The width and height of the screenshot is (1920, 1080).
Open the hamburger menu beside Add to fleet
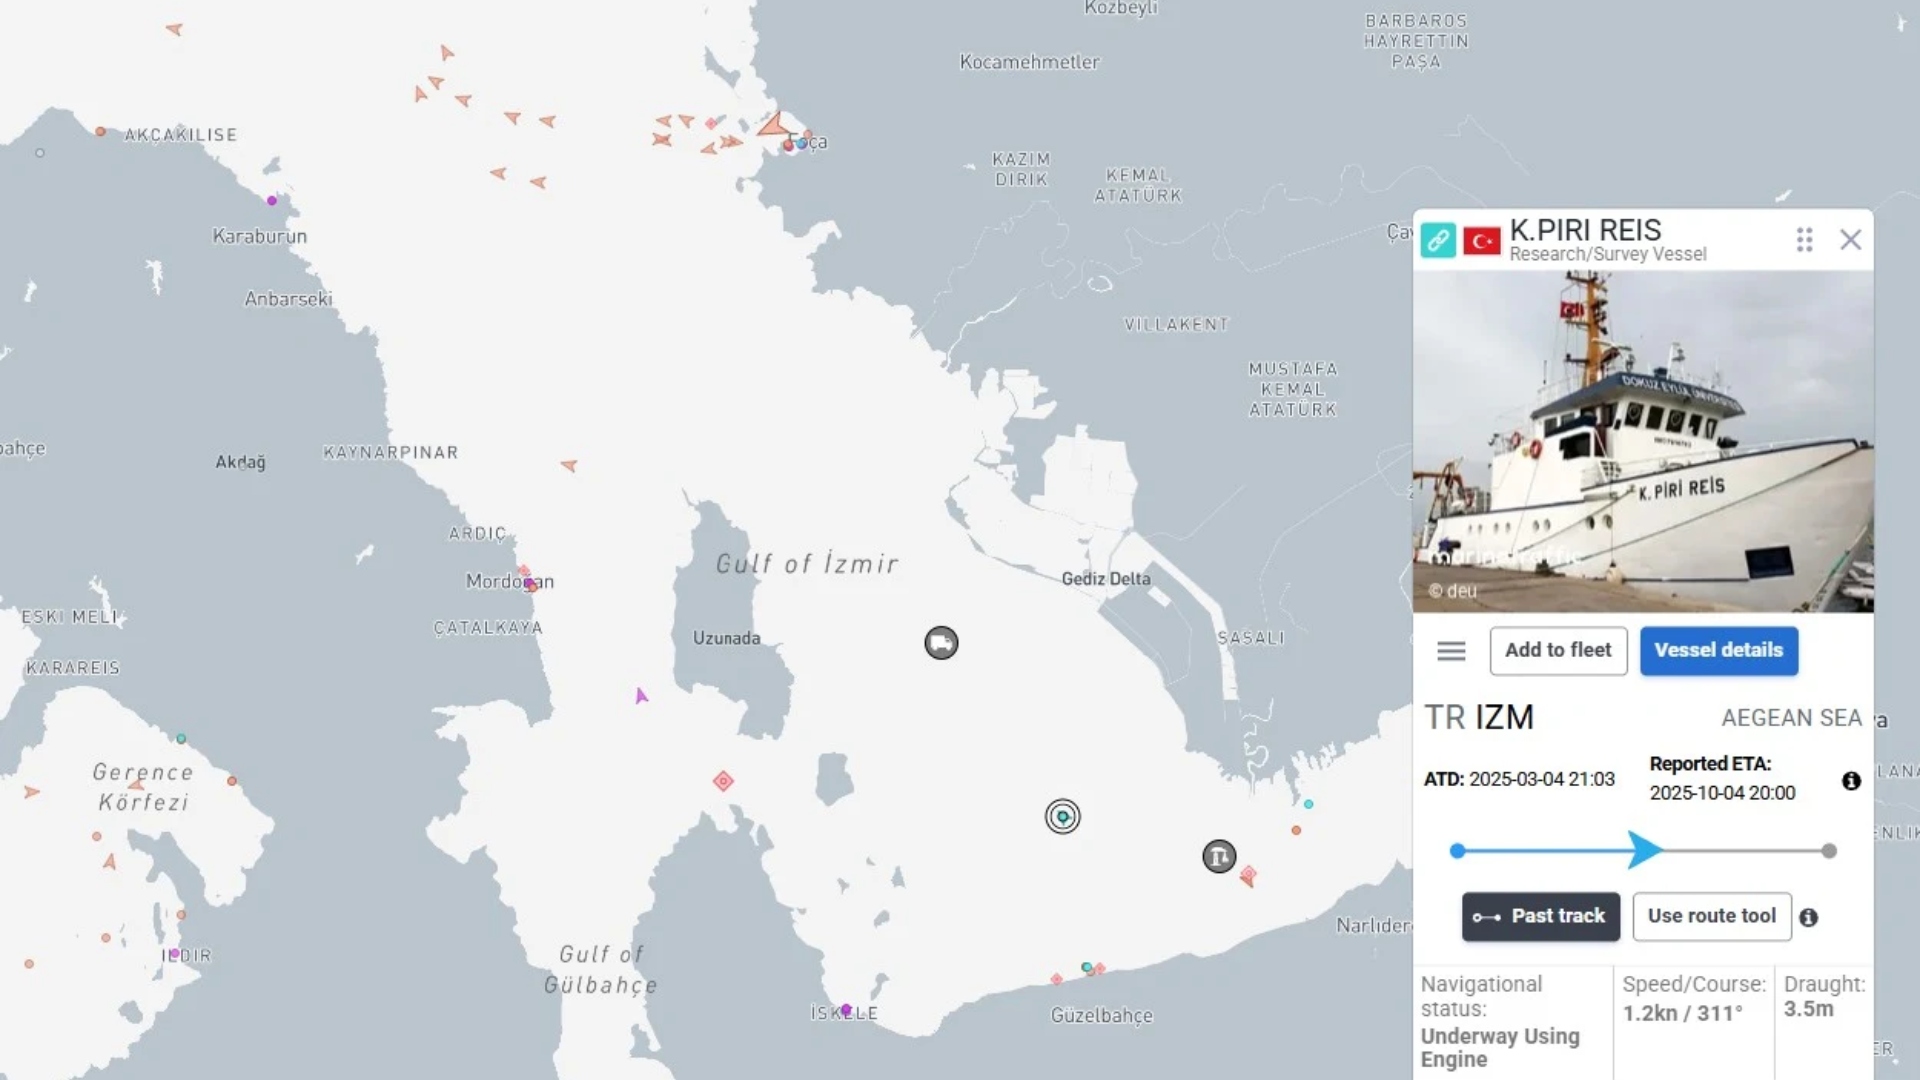click(x=1451, y=651)
